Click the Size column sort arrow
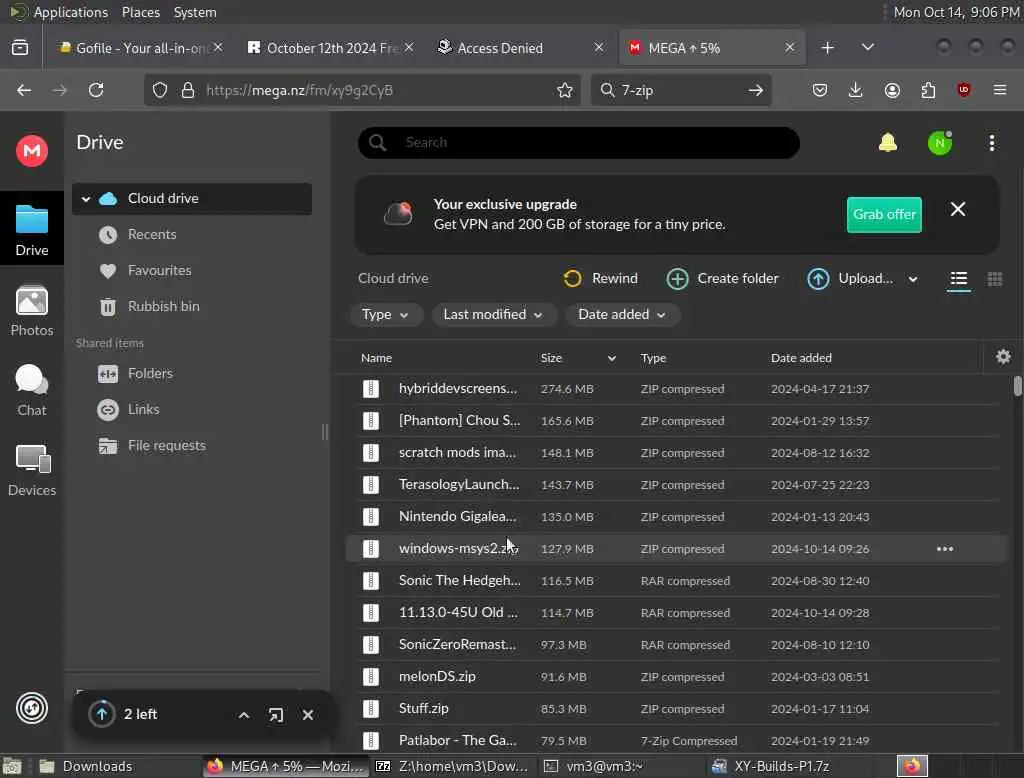The height and width of the screenshot is (778, 1024). [x=611, y=358]
